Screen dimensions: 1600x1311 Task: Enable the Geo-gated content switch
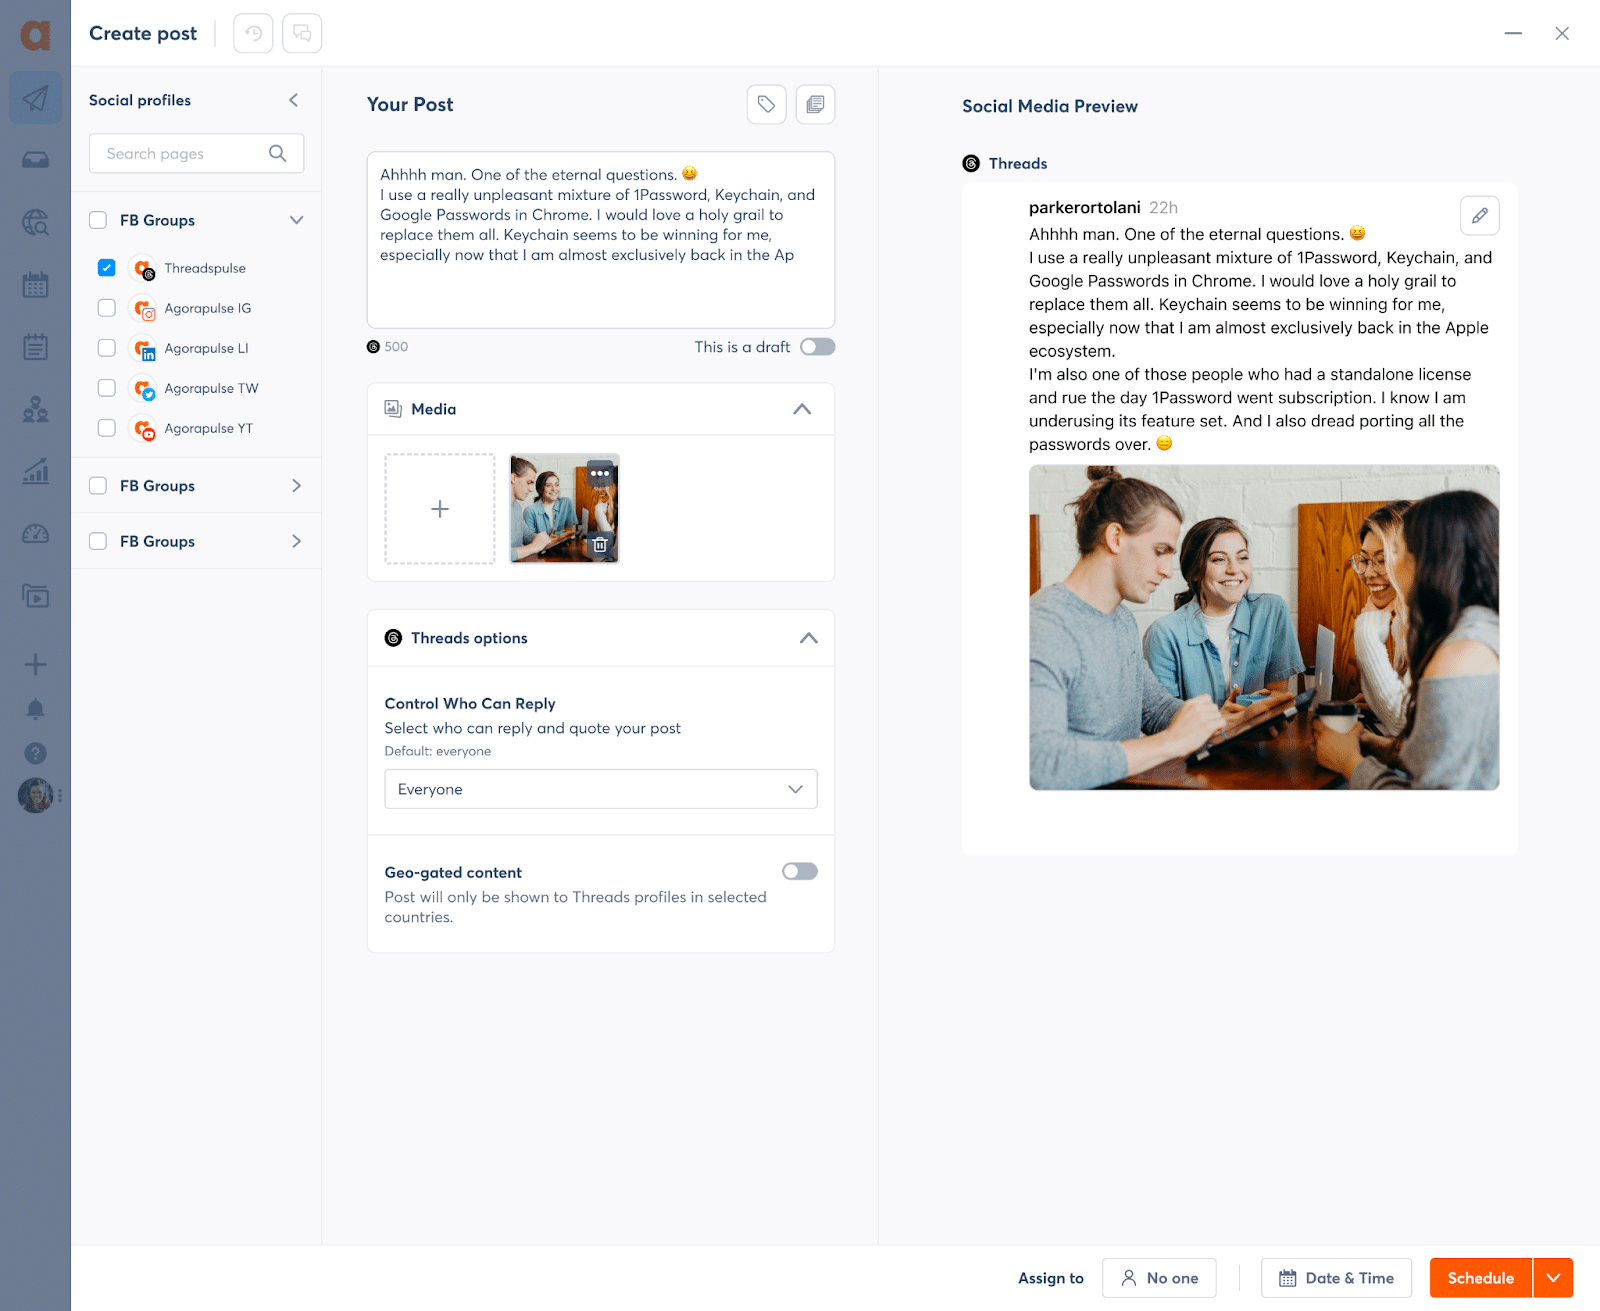tap(800, 871)
